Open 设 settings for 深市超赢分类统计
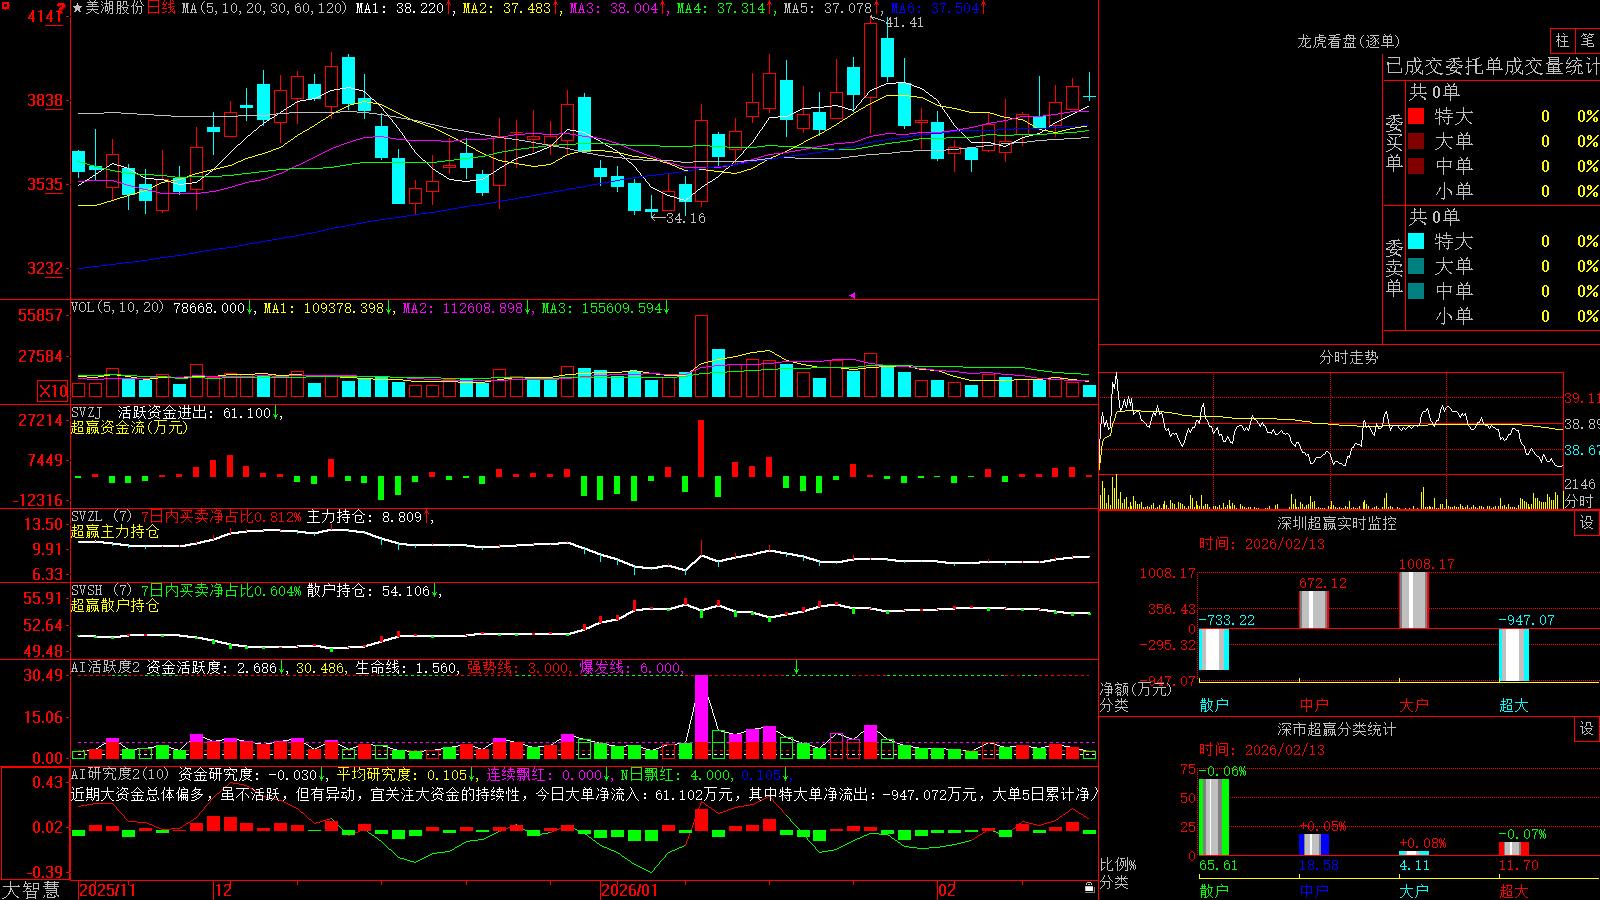This screenshot has height=900, width=1600. [1586, 729]
